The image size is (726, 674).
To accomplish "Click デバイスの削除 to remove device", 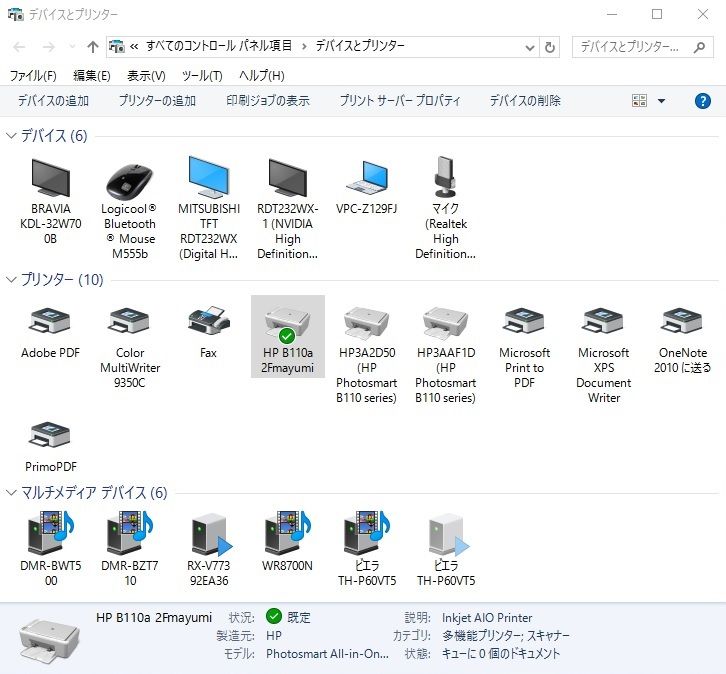I will pyautogui.click(x=525, y=100).
